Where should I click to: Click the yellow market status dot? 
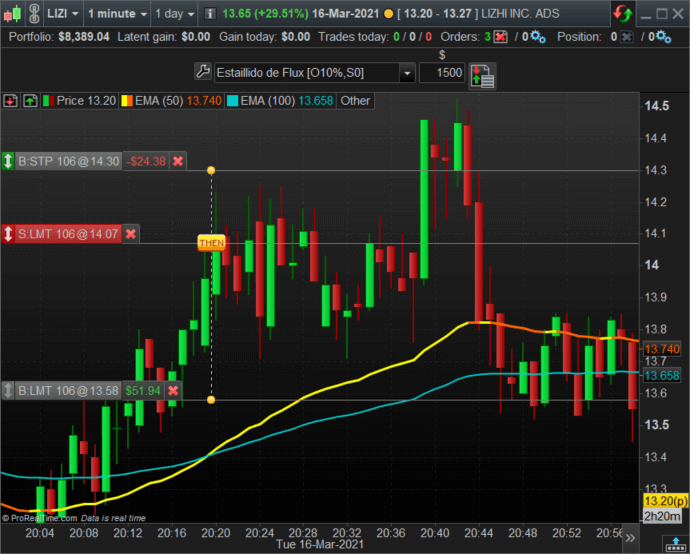point(389,14)
